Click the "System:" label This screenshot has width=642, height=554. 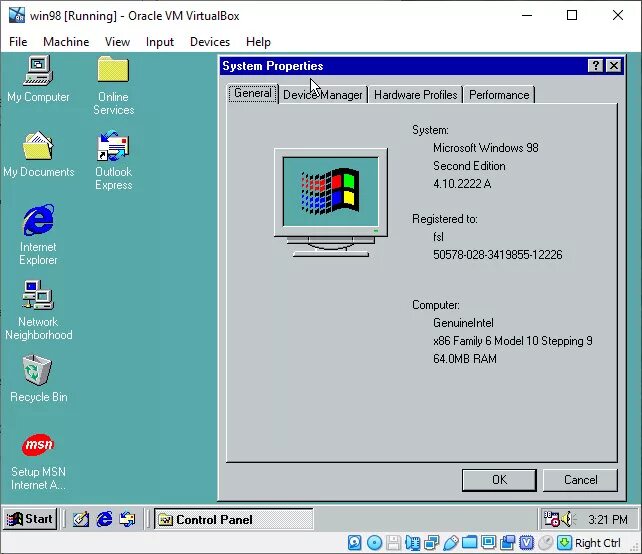(430, 130)
